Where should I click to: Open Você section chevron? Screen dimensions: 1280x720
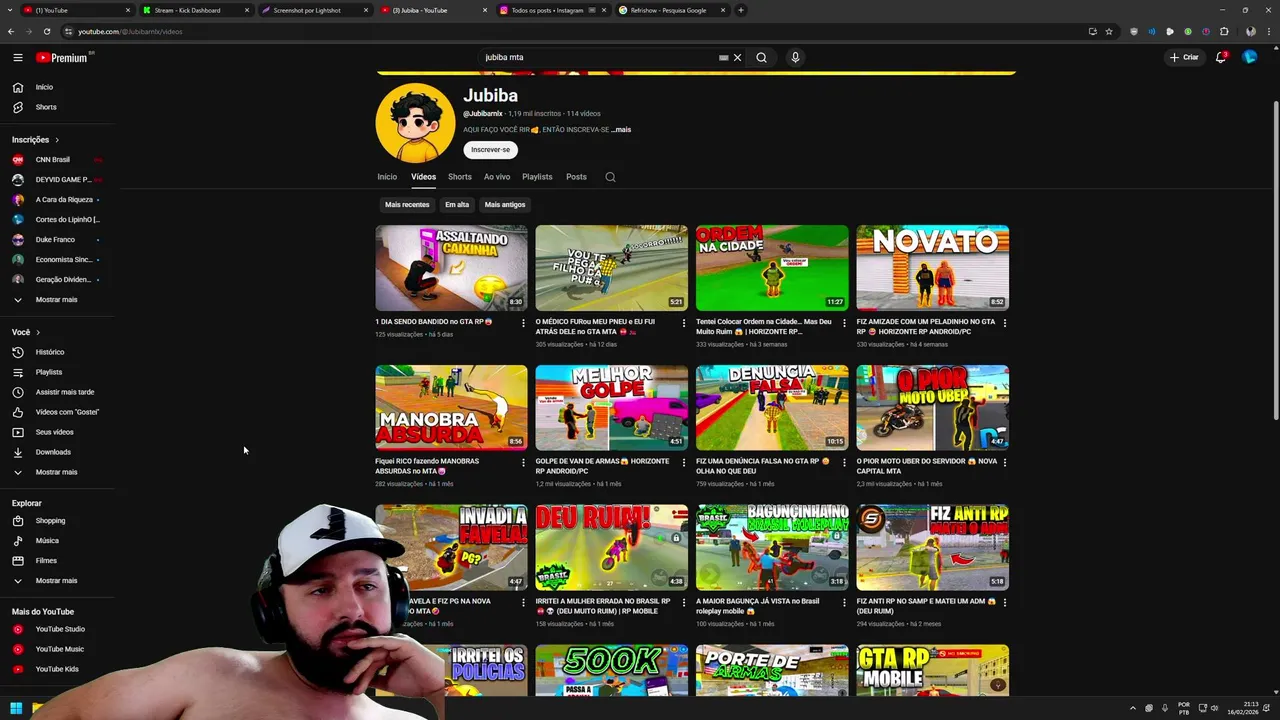[x=38, y=332]
